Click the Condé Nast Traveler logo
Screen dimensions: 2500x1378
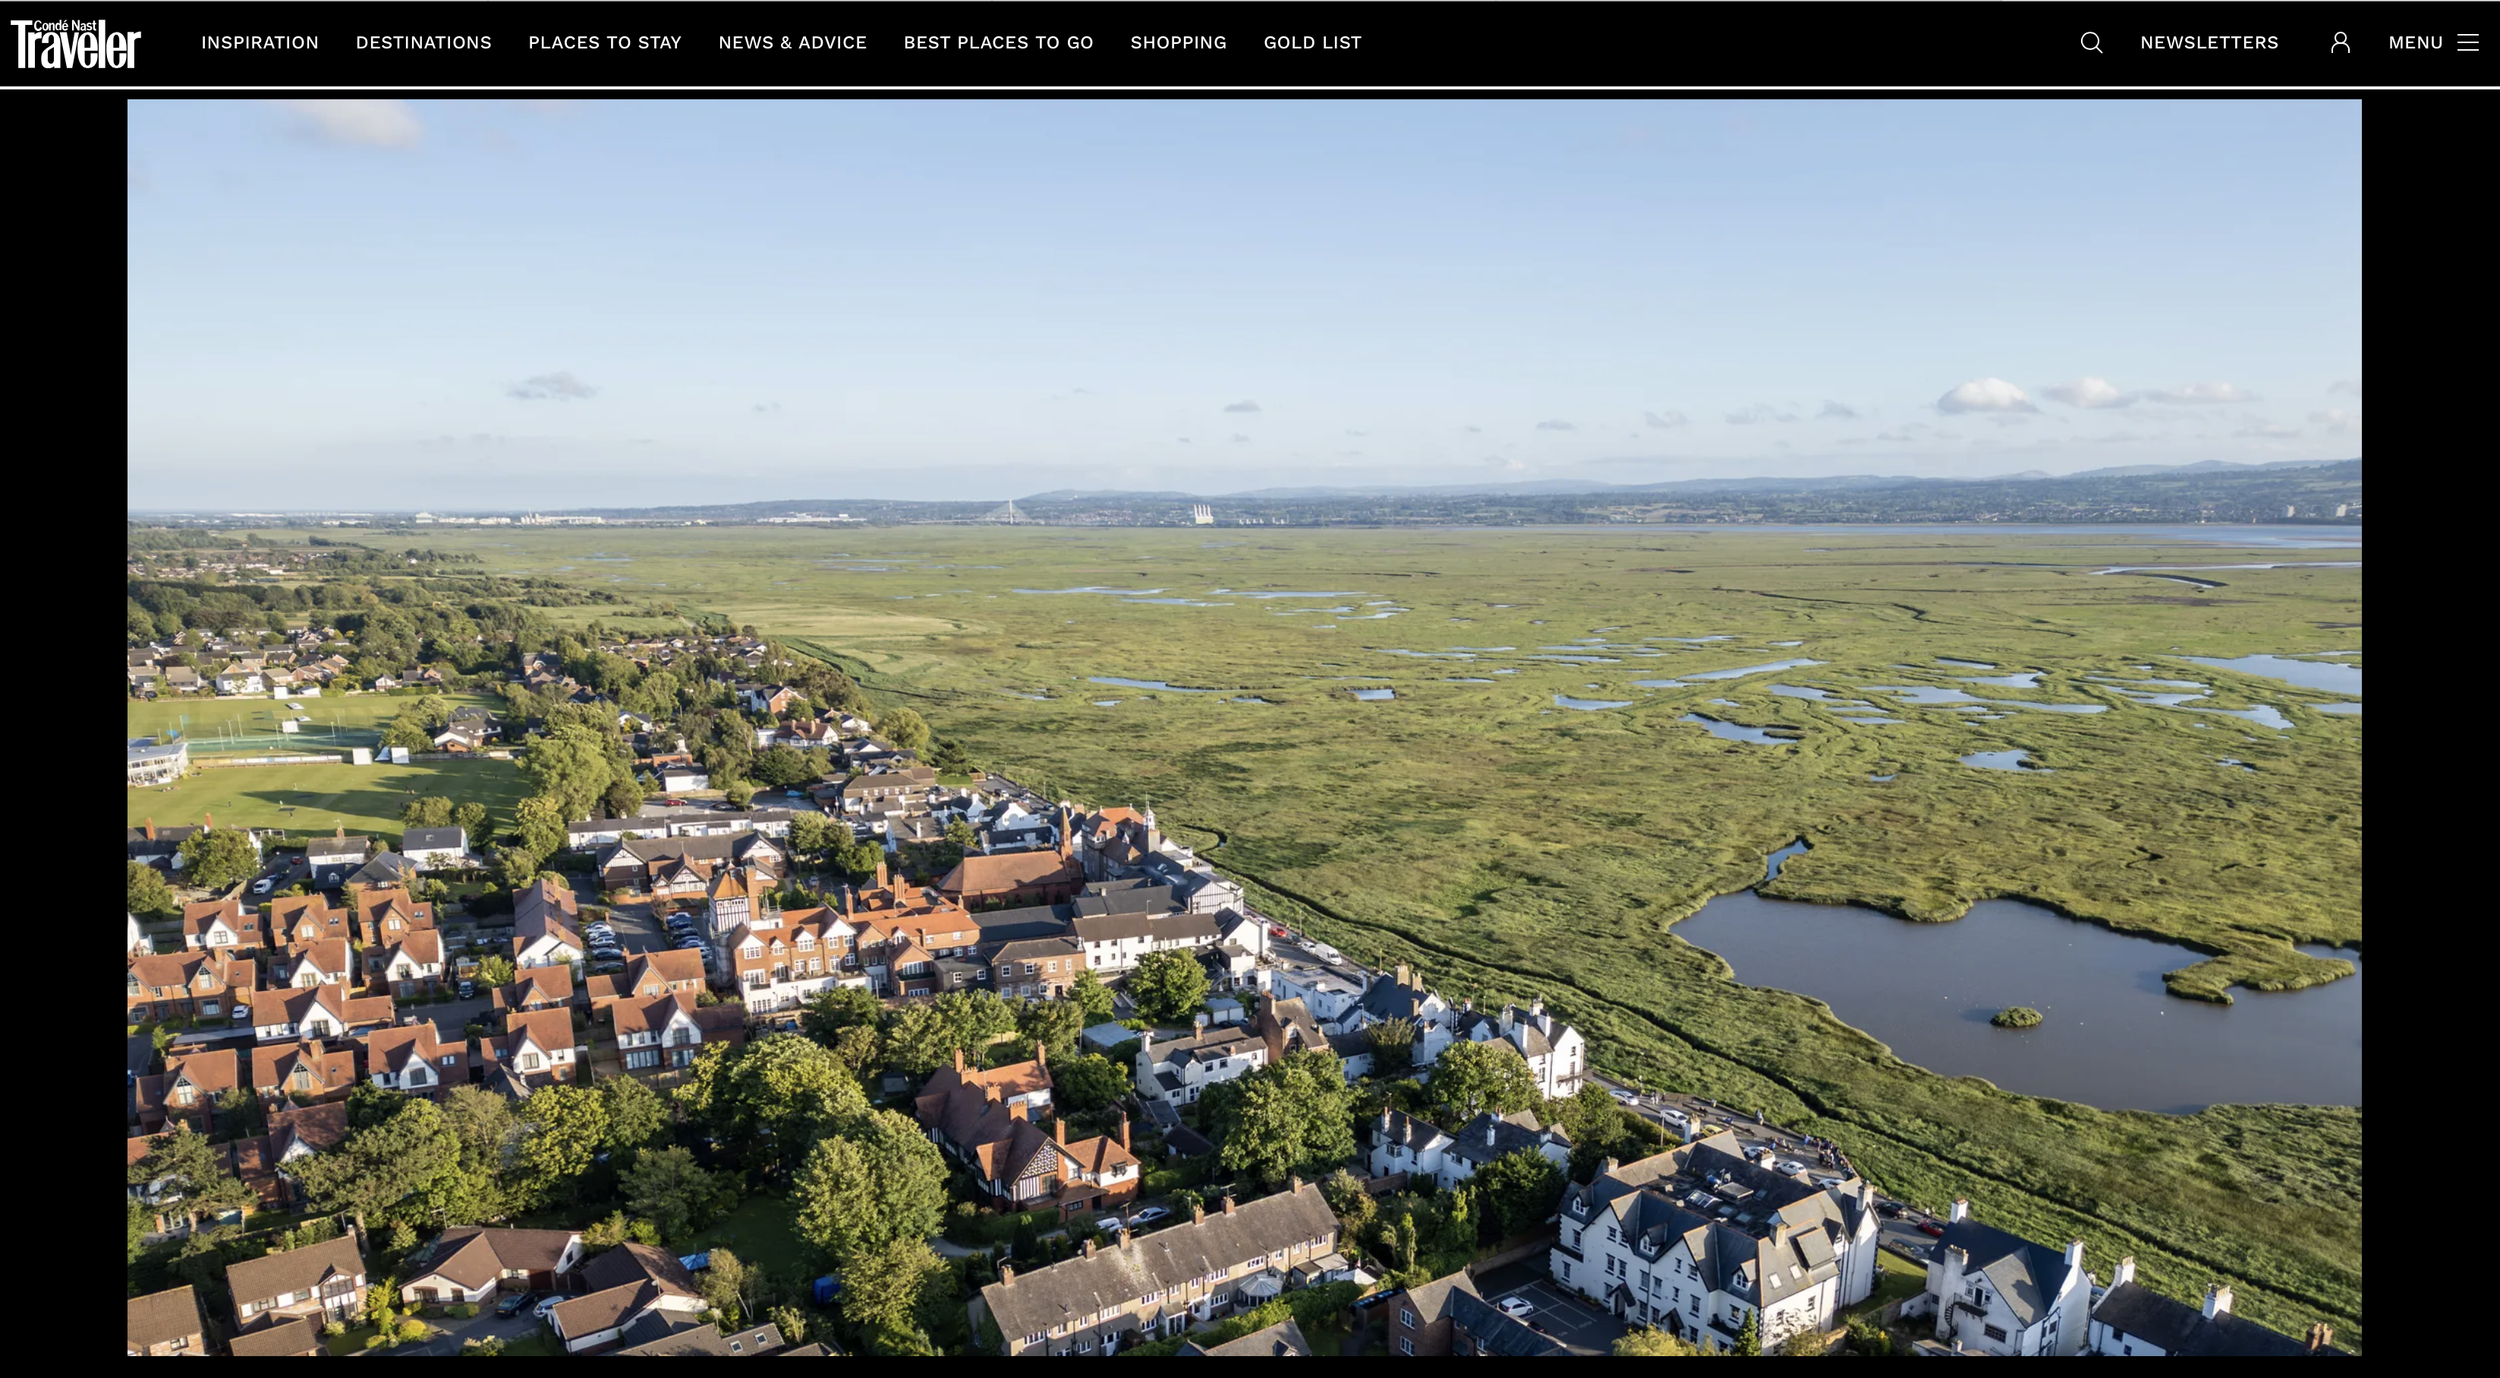tap(76, 44)
